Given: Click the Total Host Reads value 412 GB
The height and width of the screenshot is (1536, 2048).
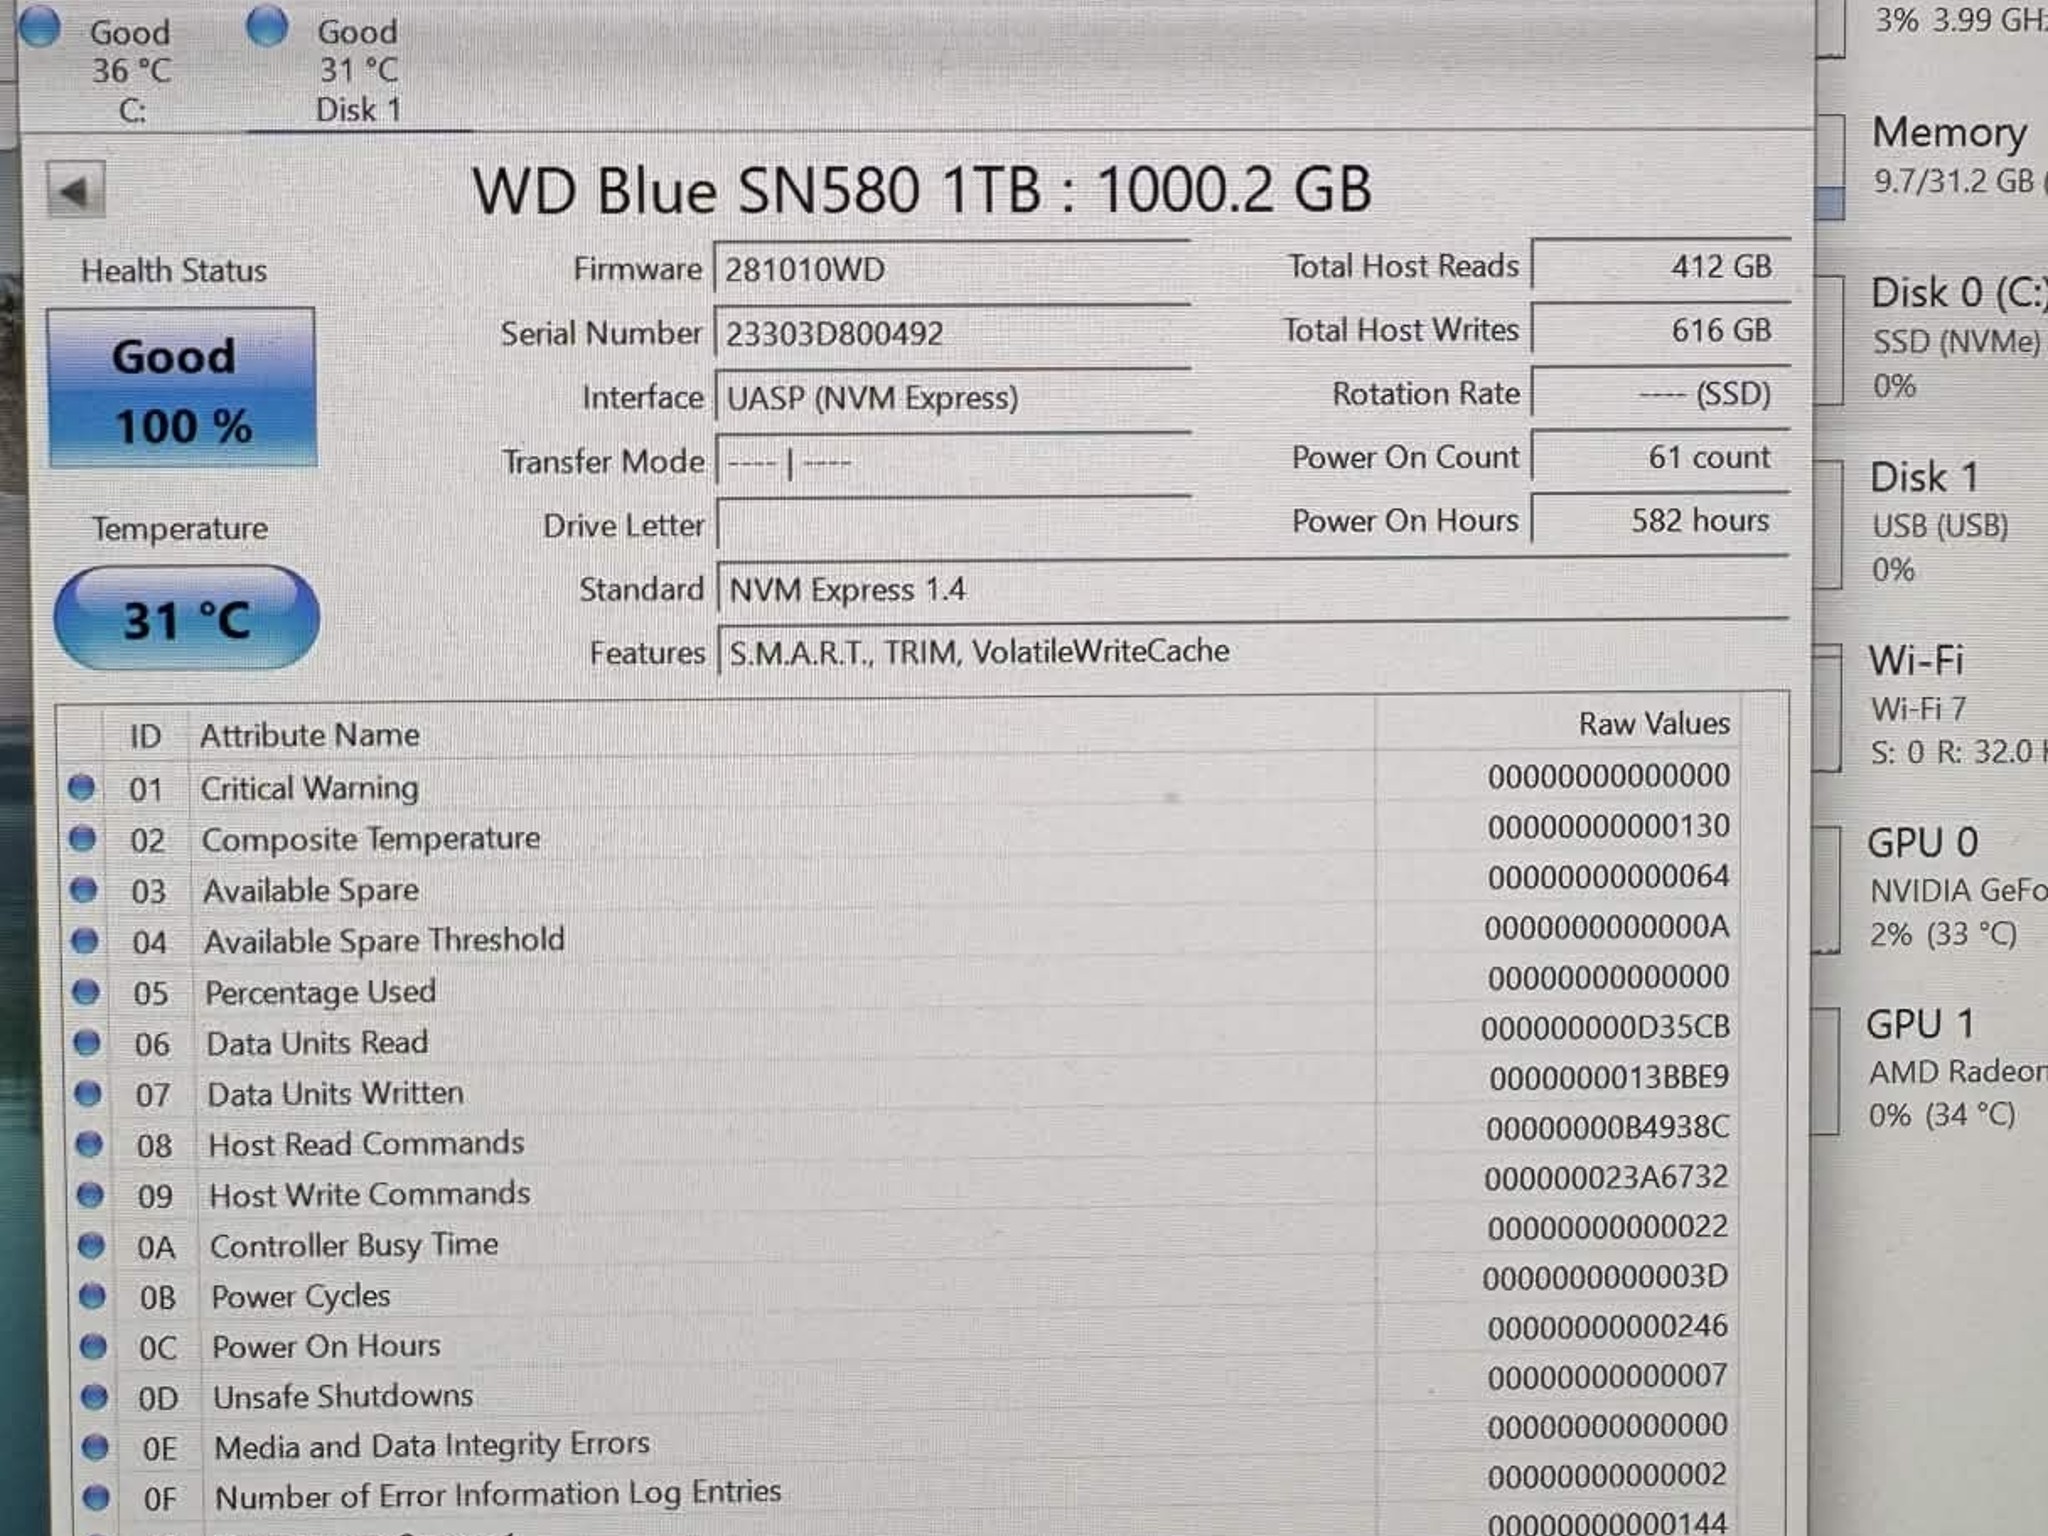Looking at the screenshot, I should click(x=1660, y=266).
